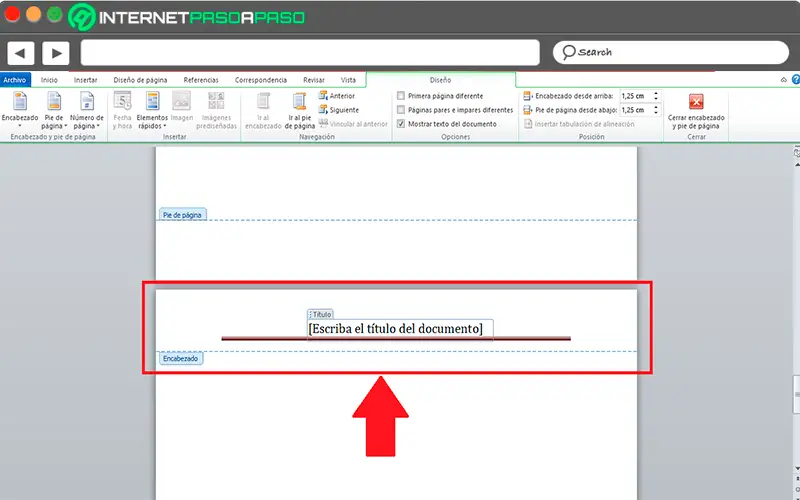Image resolution: width=800 pixels, height=500 pixels.
Task: Click the Pie de página desde abajo icon
Action: [528, 110]
